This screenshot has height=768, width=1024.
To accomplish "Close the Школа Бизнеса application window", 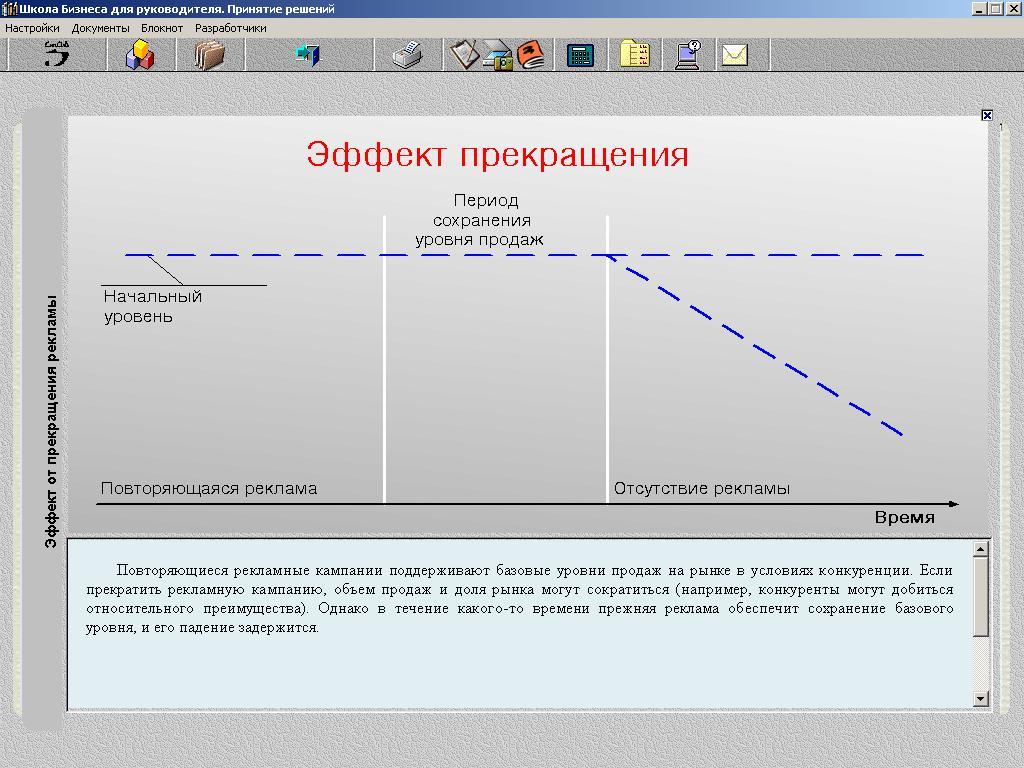I will pos(1013,8).
